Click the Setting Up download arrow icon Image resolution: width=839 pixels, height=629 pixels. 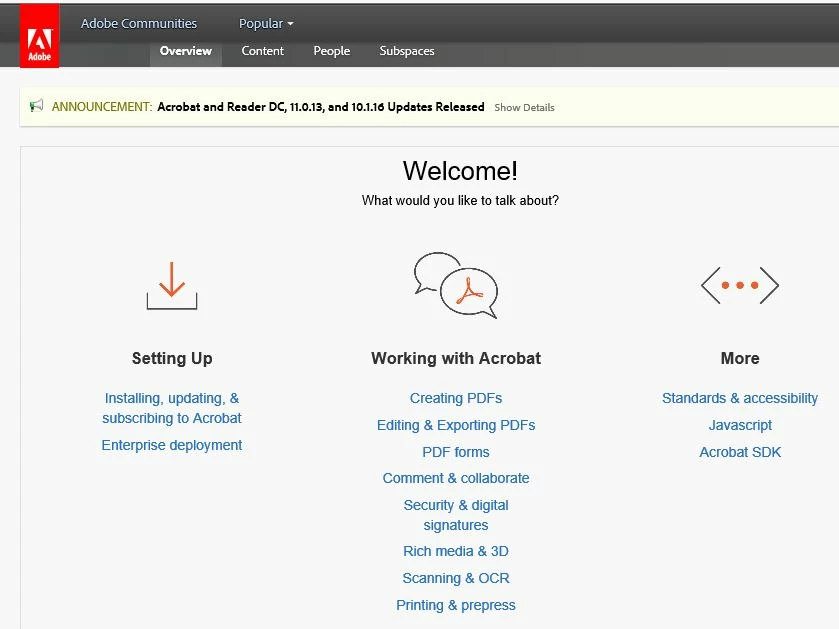click(172, 286)
